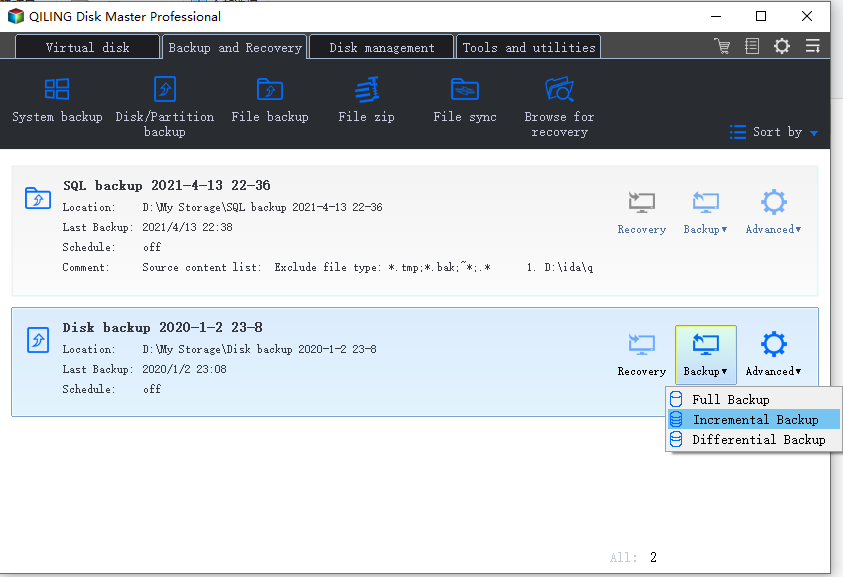Switch to Backup and Recovery tab
This screenshot has width=843, height=577.
point(234,47)
